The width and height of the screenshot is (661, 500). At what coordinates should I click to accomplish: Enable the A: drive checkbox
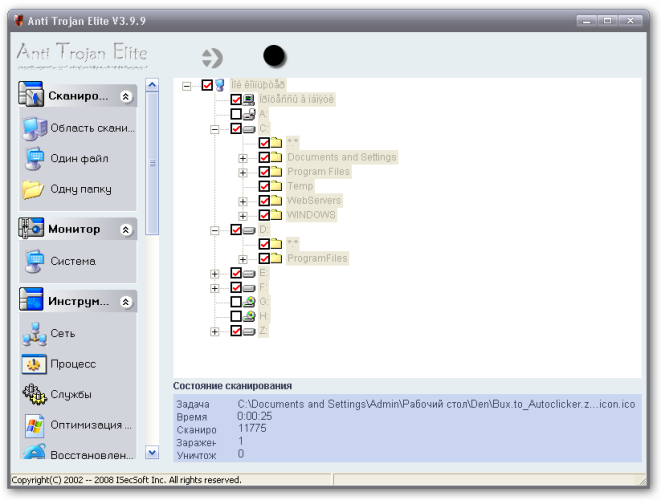(x=236, y=114)
